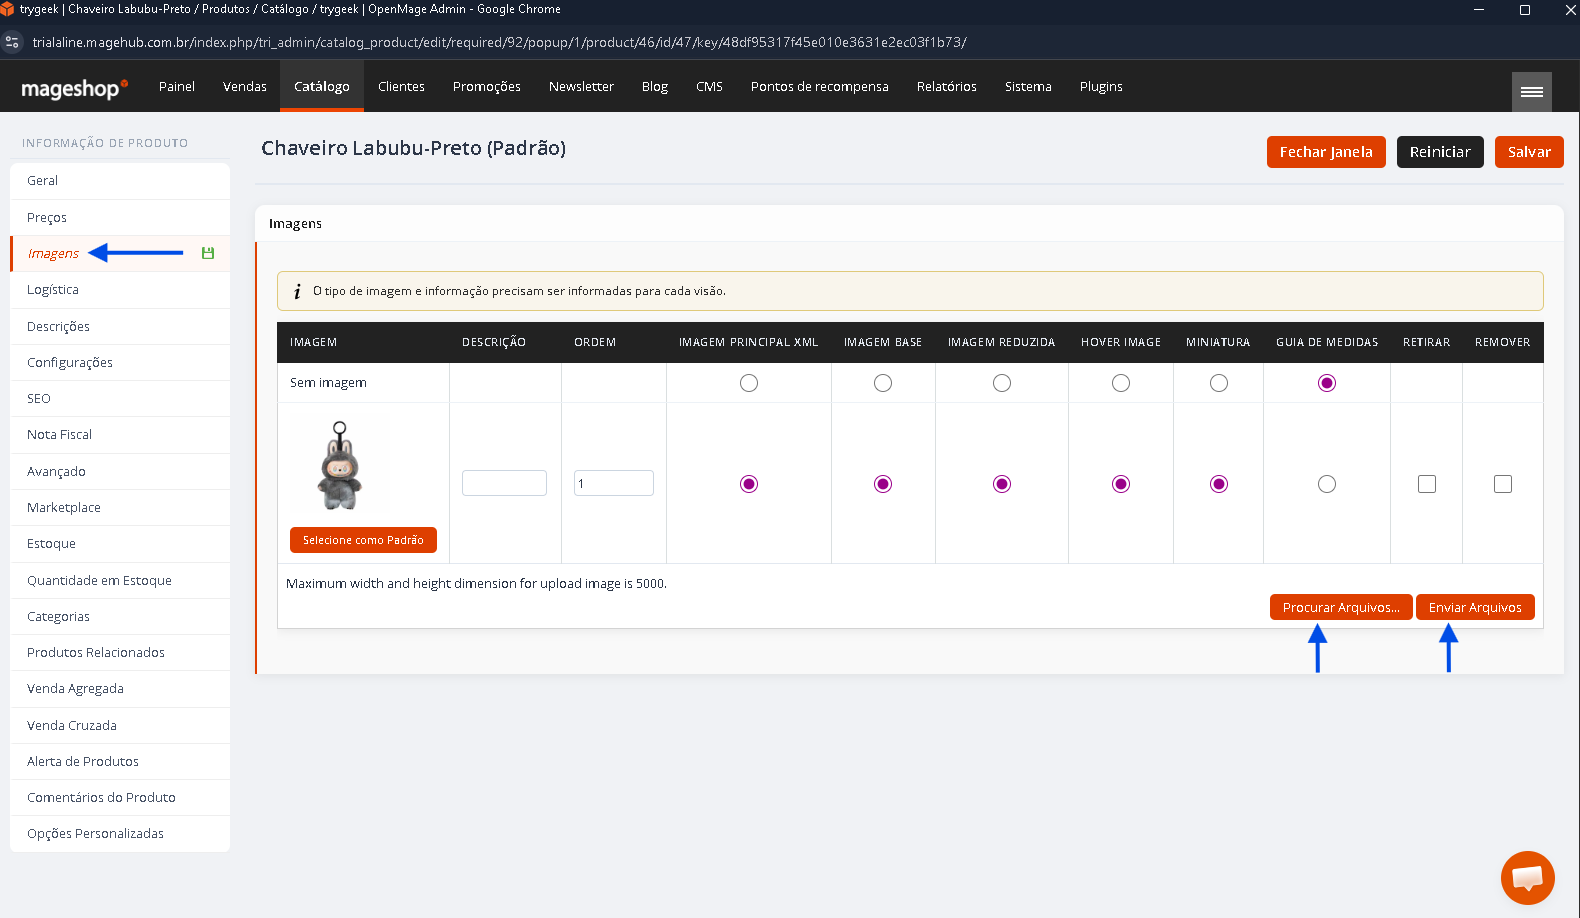Switch to the Nota Fiscal tab

[x=120, y=435]
